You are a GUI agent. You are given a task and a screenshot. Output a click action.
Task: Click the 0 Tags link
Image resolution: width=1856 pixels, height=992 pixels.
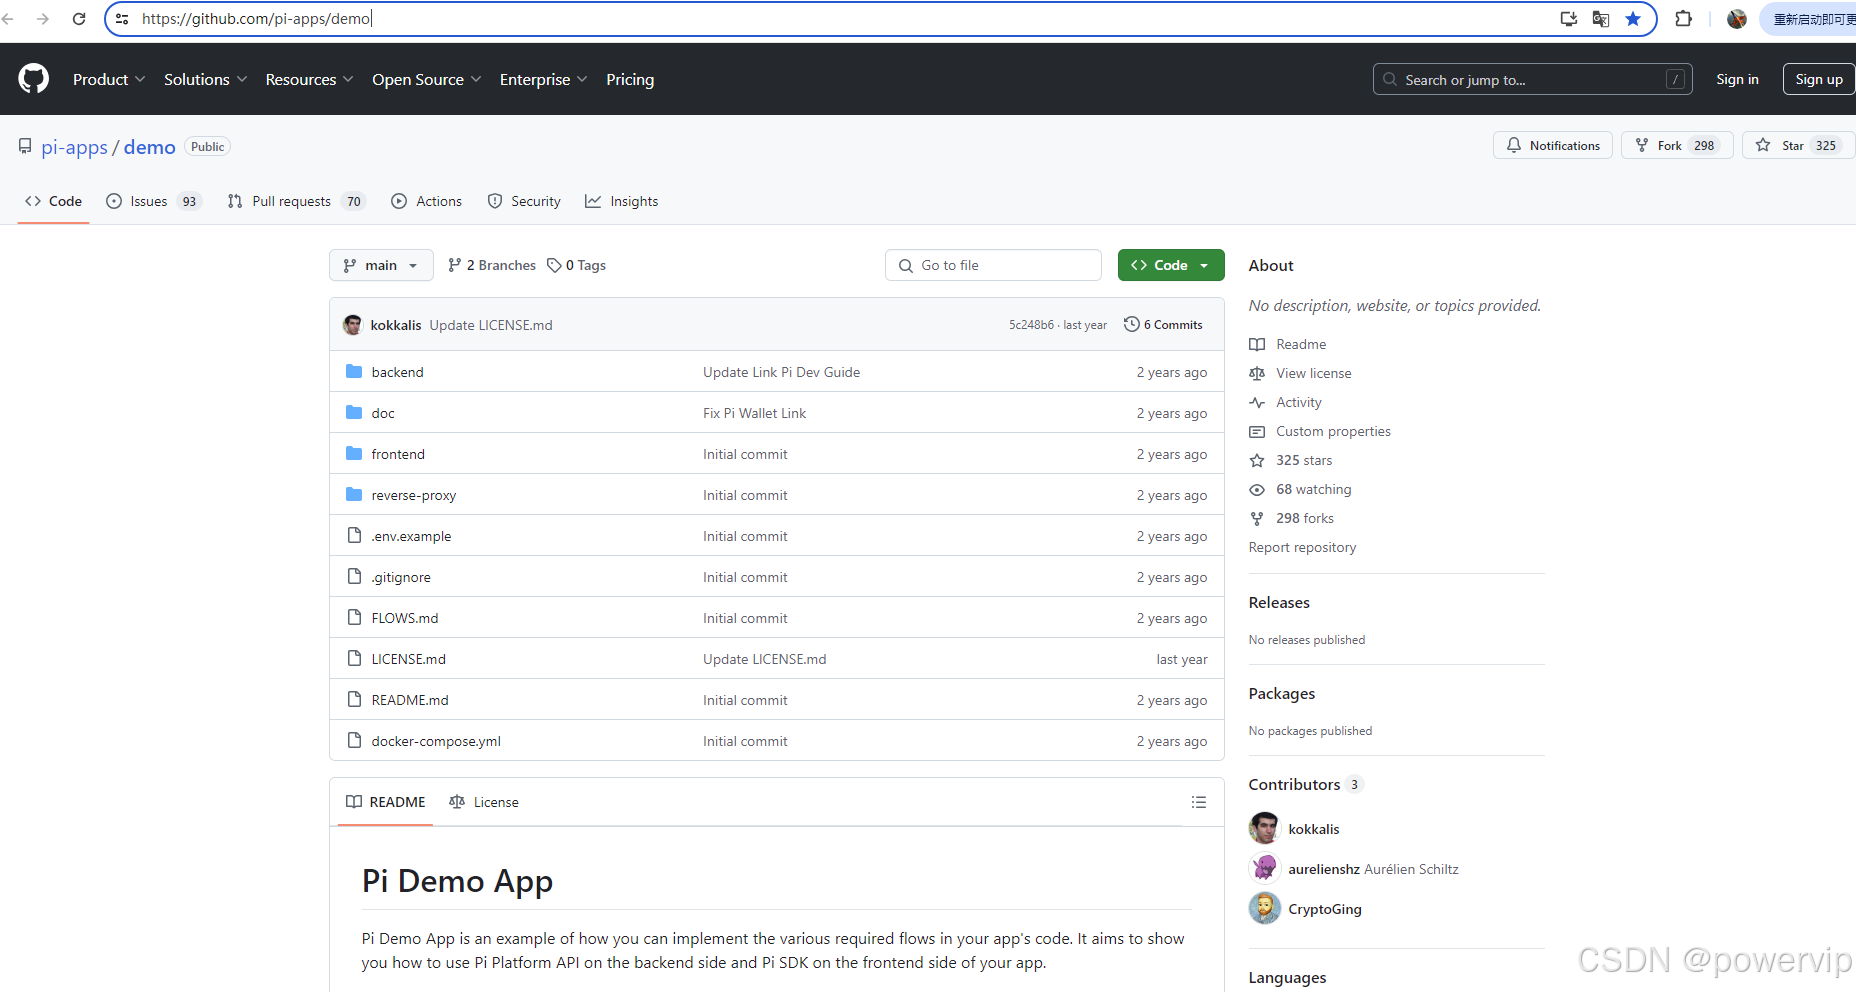pos(577,265)
